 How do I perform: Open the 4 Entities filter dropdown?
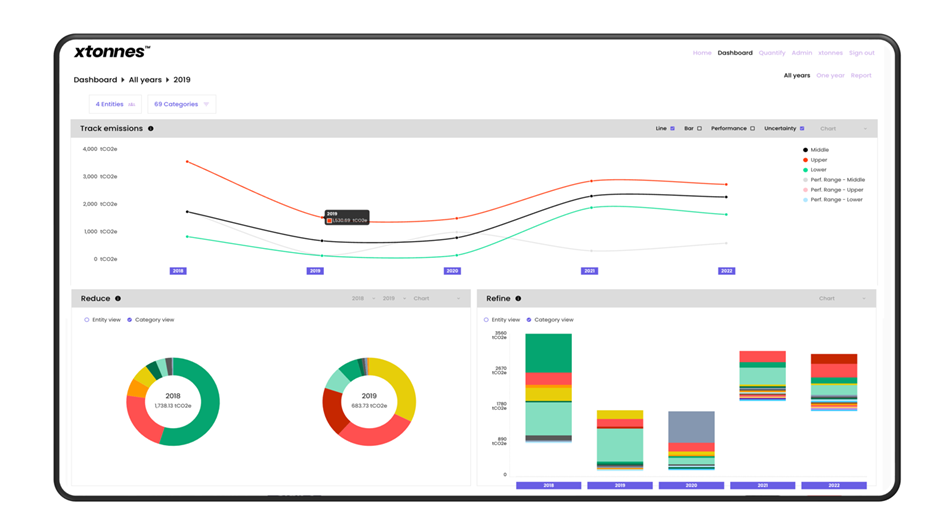pos(115,104)
